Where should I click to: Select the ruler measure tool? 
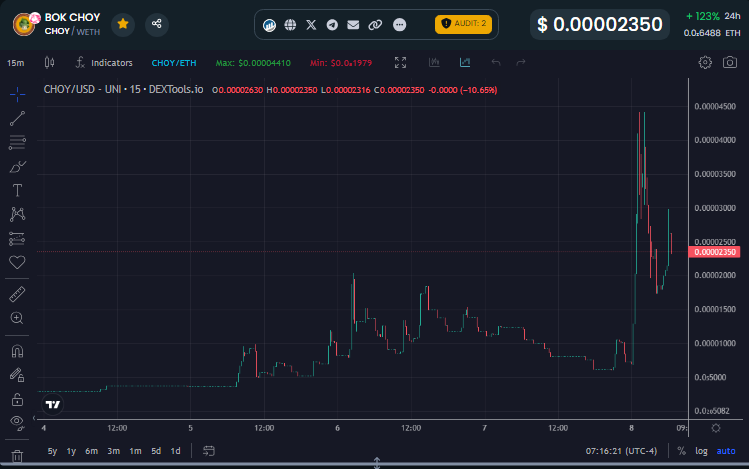(17, 294)
